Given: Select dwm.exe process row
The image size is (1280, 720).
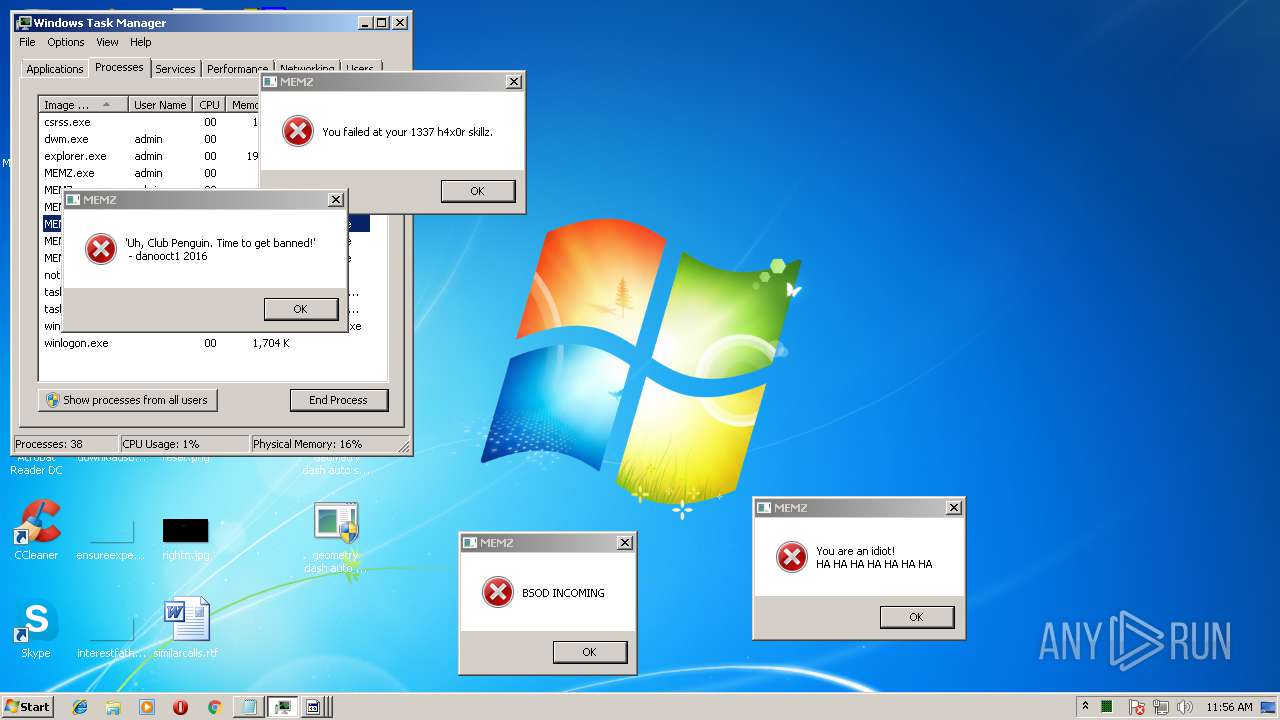Looking at the screenshot, I should [x=150, y=139].
